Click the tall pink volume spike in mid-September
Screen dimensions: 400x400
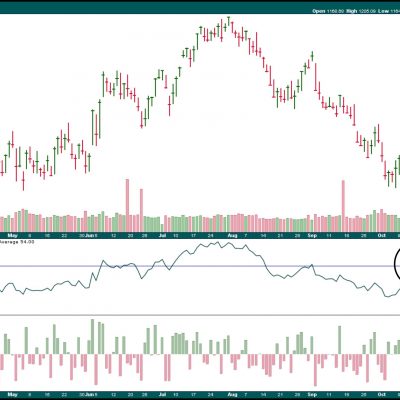click(x=343, y=206)
